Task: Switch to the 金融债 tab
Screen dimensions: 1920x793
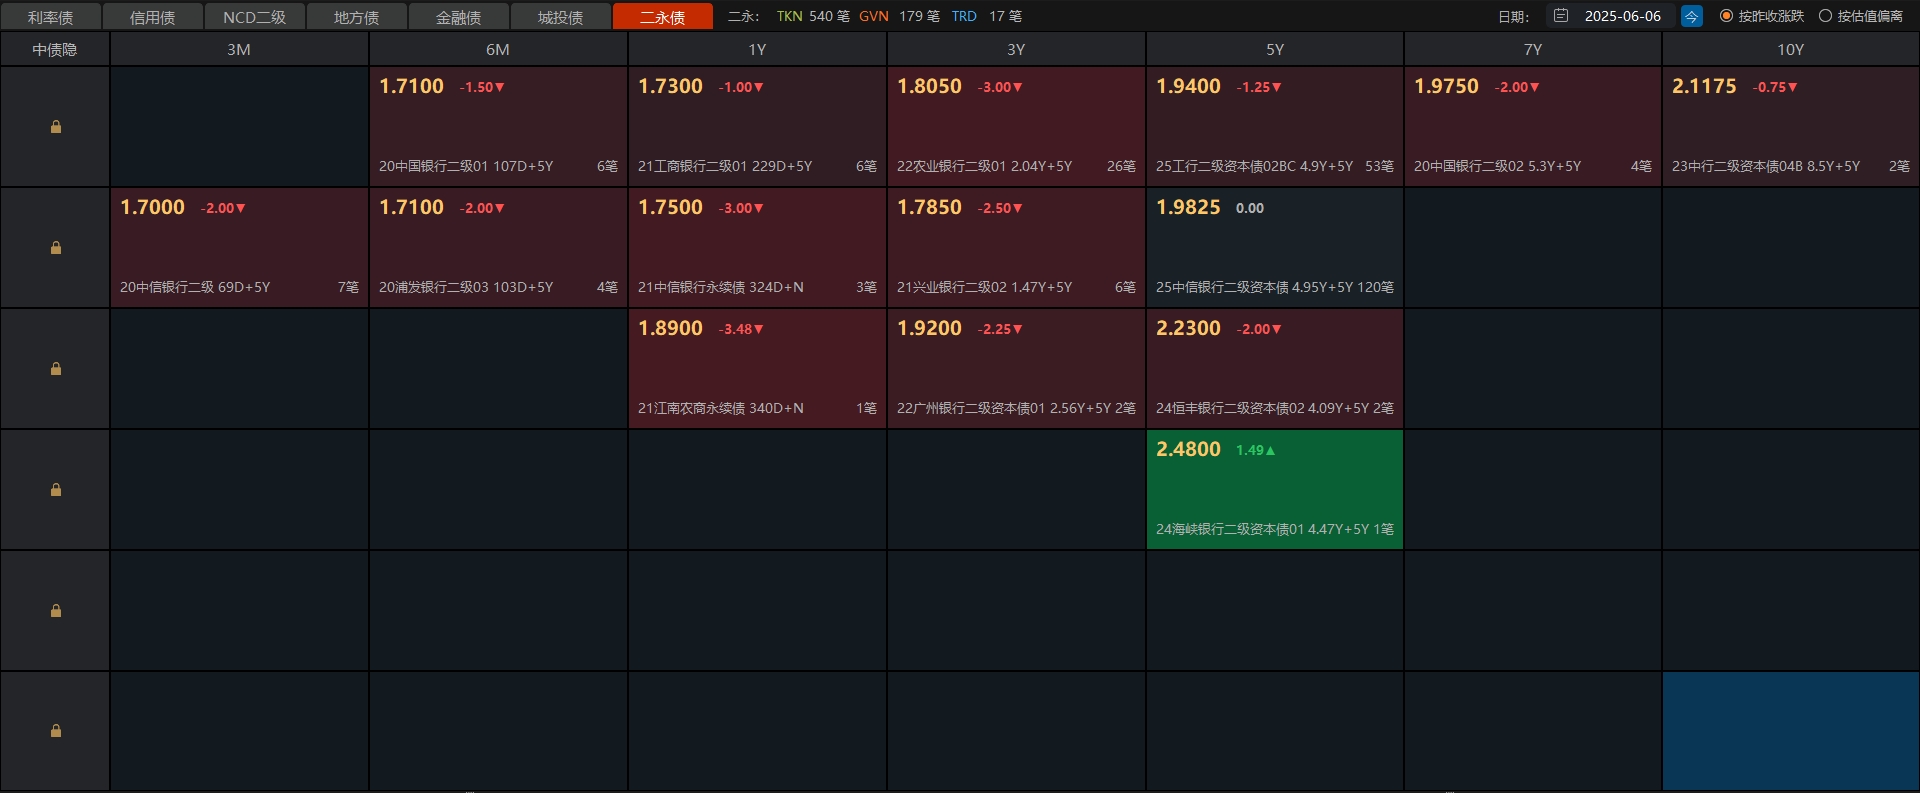Action: [x=459, y=17]
